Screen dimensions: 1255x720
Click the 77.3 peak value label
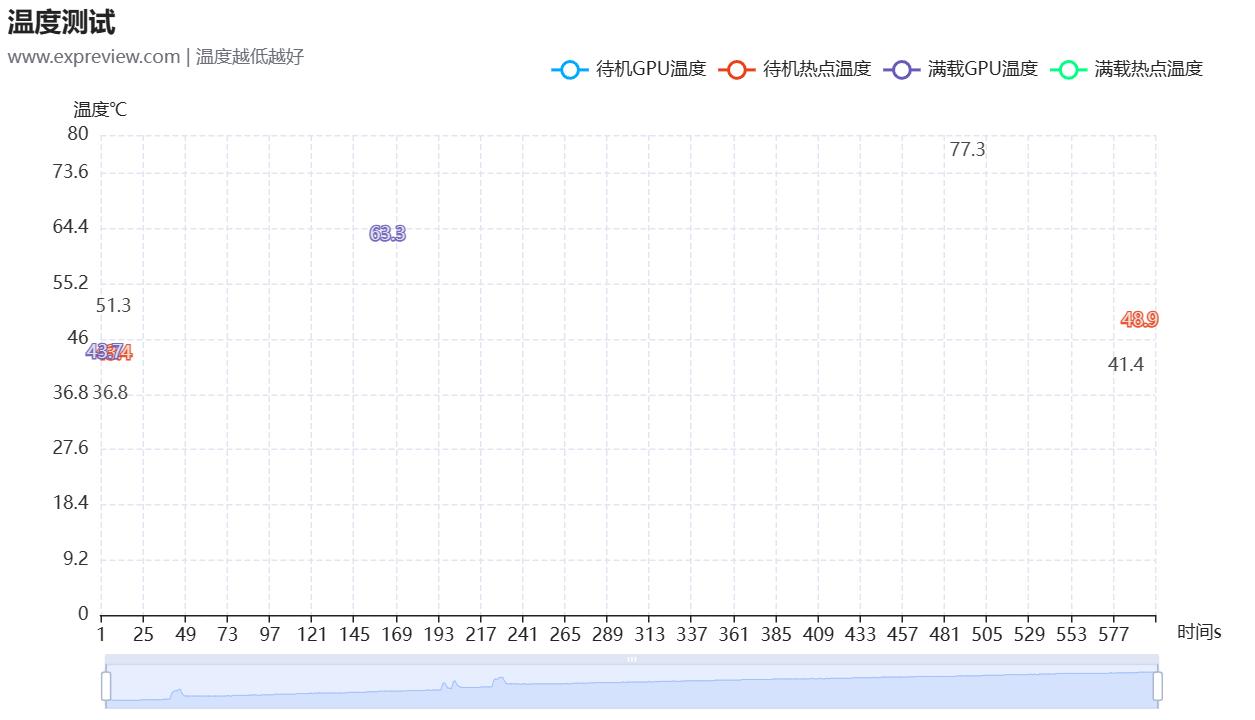click(x=966, y=151)
